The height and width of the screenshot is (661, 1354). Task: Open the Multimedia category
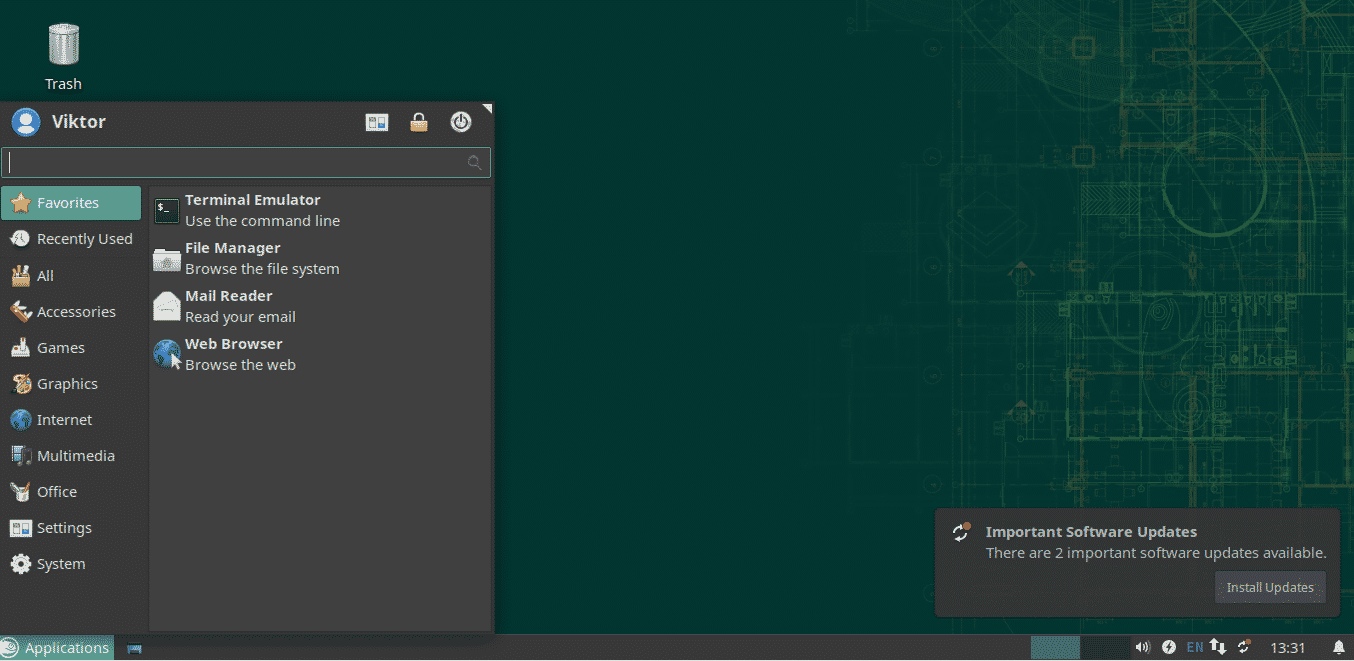click(x=71, y=455)
